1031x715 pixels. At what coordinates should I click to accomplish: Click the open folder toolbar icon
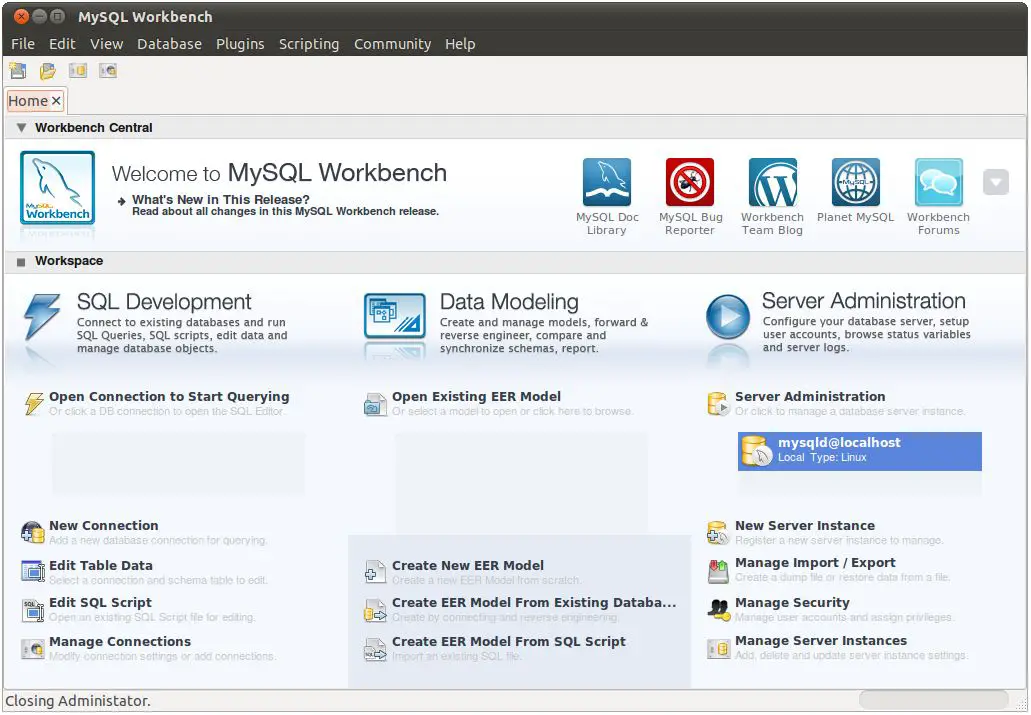(48, 71)
